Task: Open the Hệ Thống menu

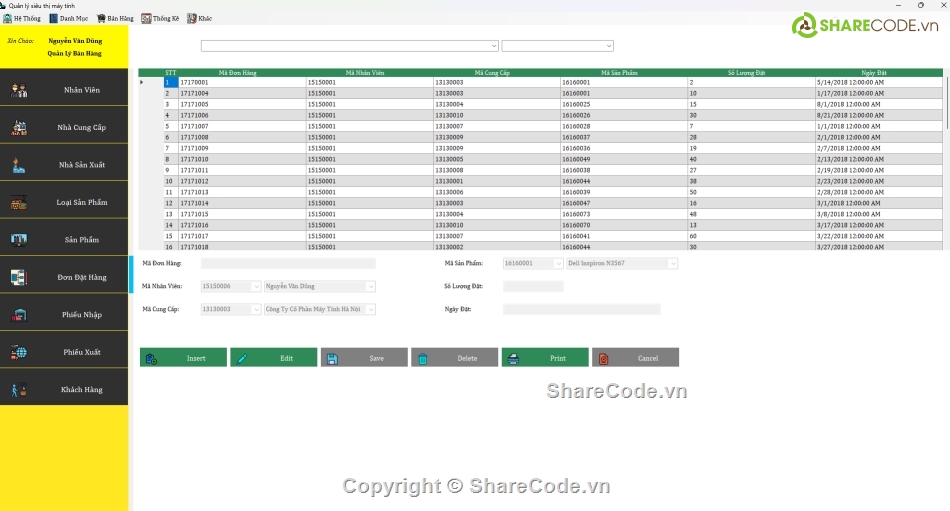Action: 22,18
